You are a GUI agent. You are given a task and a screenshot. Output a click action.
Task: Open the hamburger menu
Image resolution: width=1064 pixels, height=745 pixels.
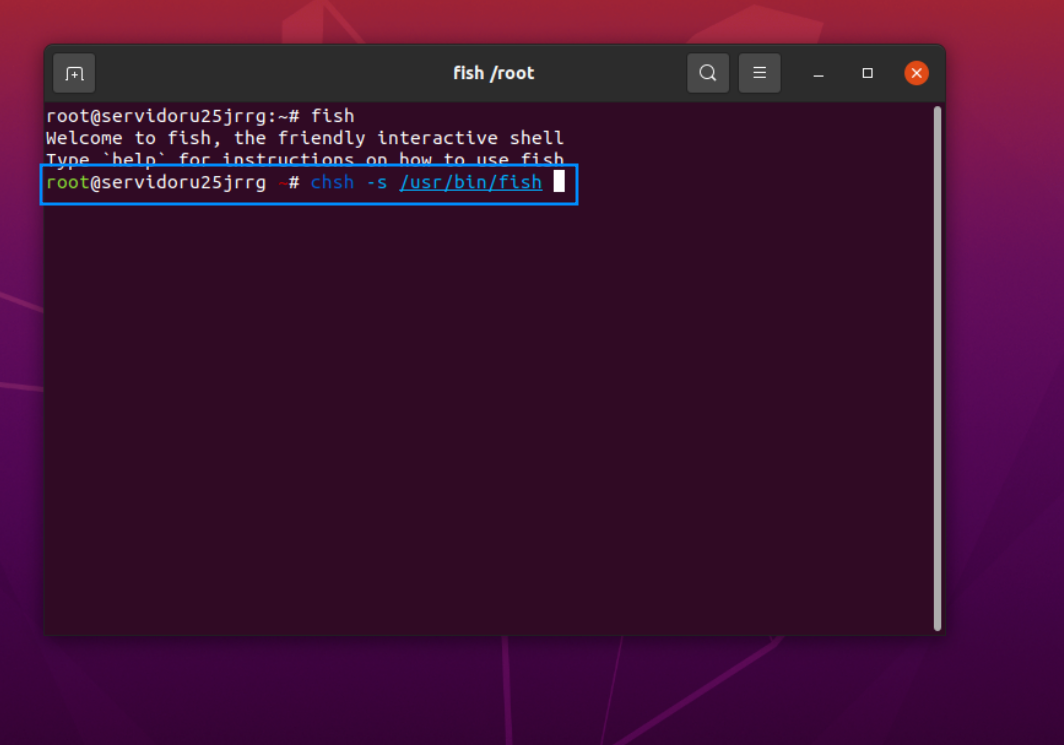(x=759, y=73)
